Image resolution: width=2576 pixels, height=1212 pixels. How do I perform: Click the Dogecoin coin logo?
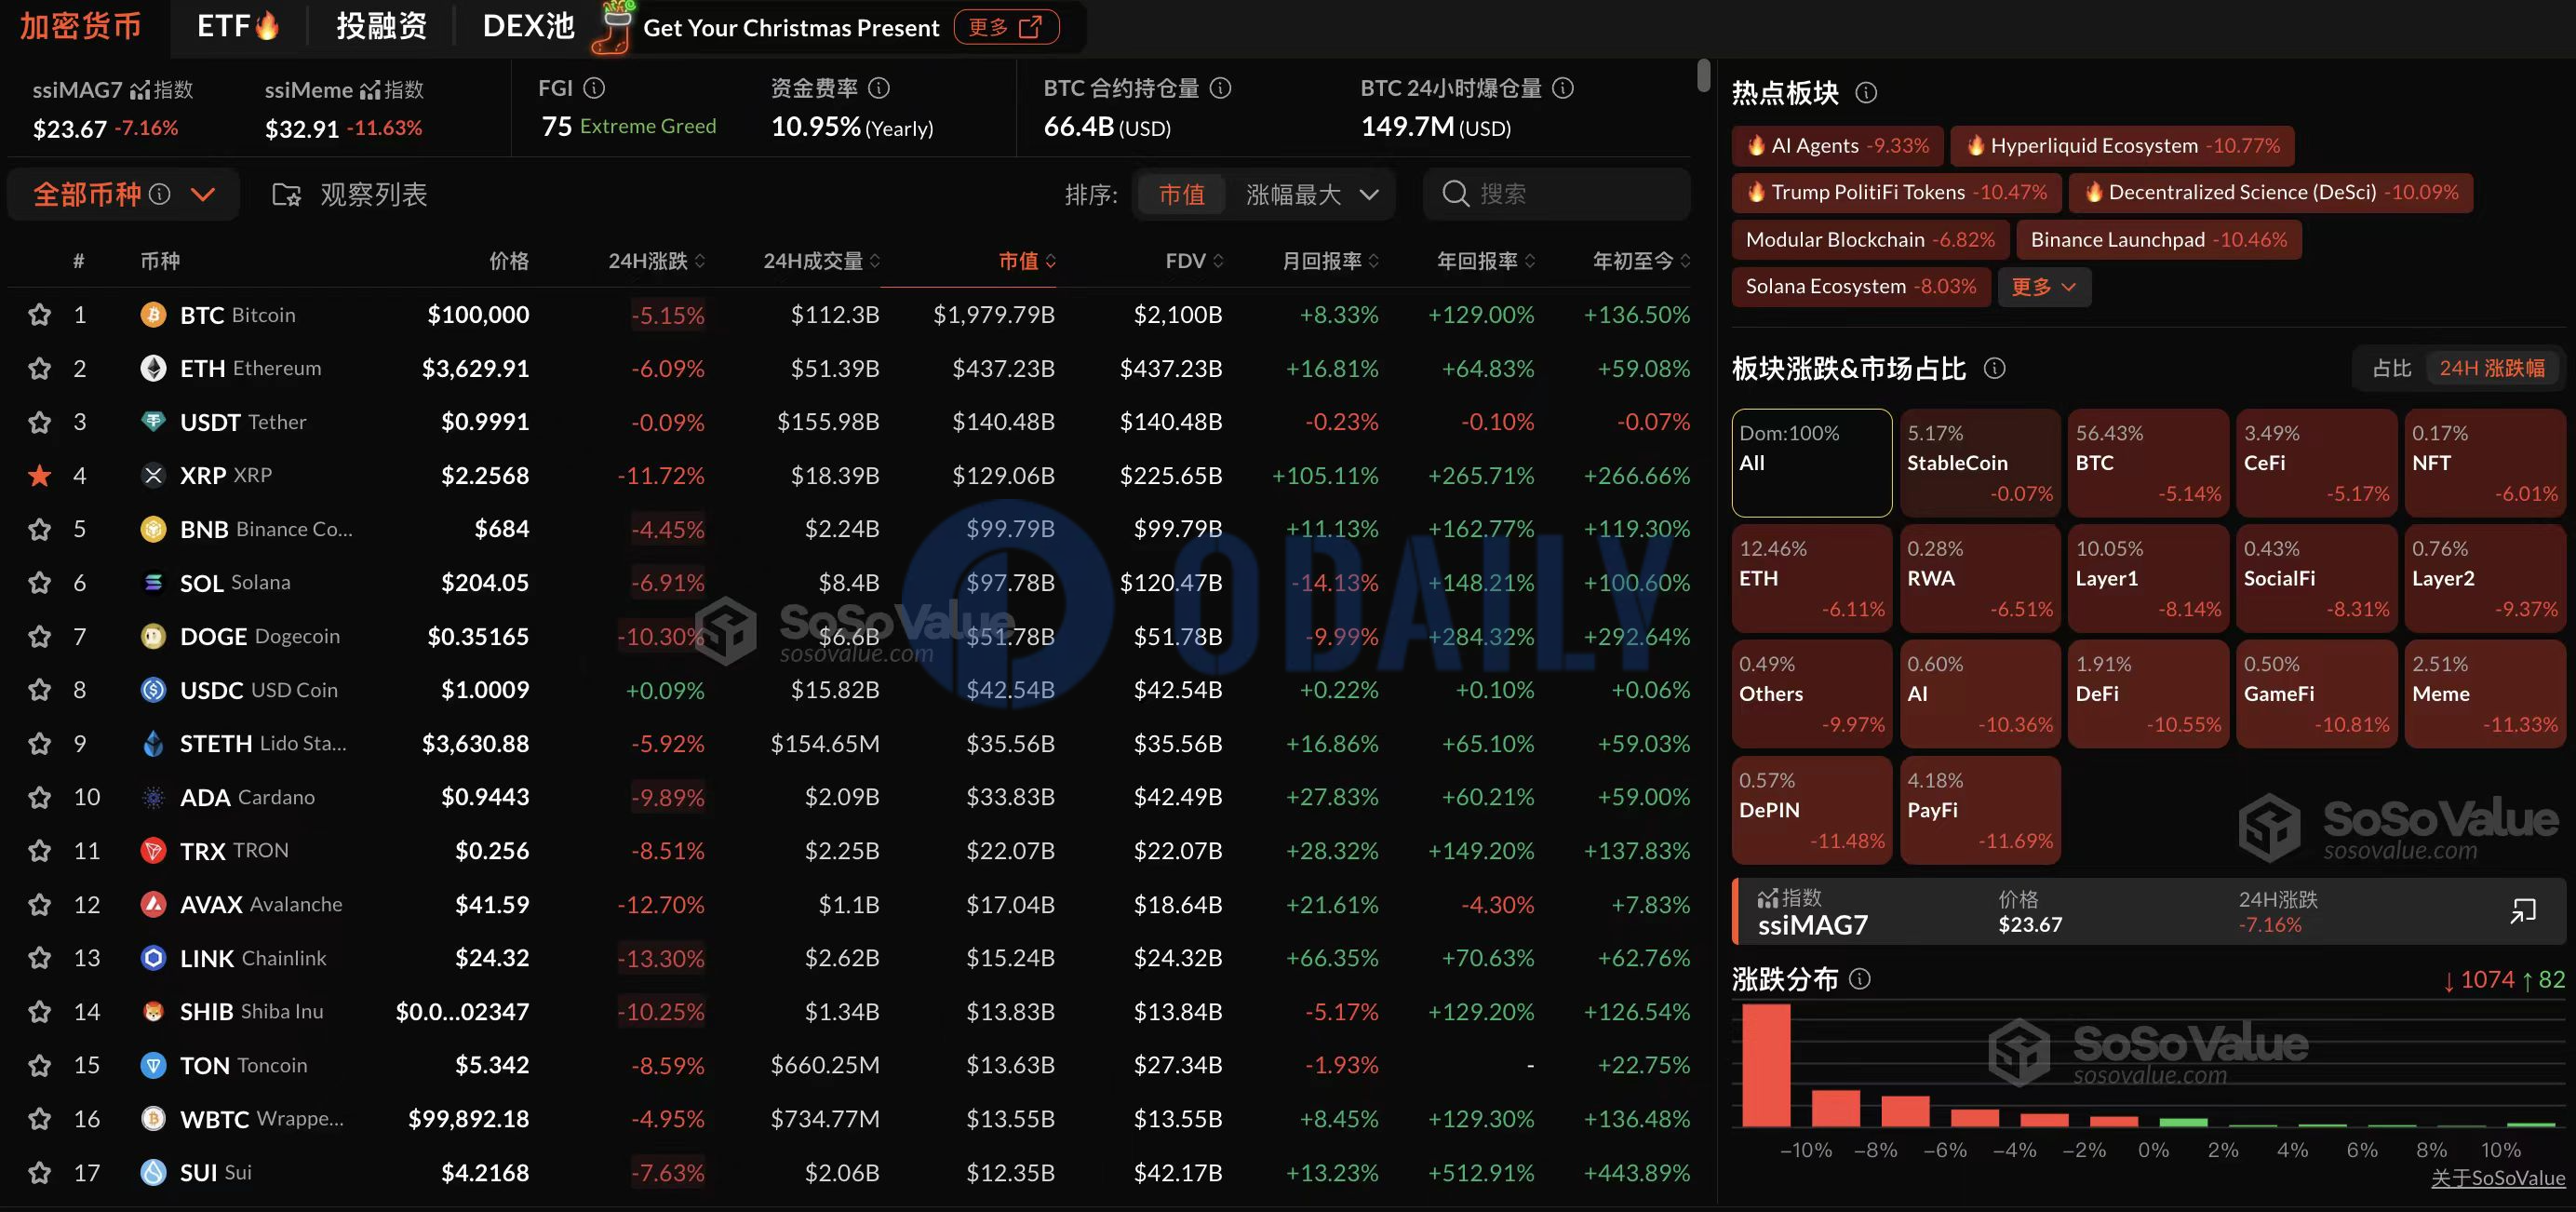pyautogui.click(x=153, y=637)
